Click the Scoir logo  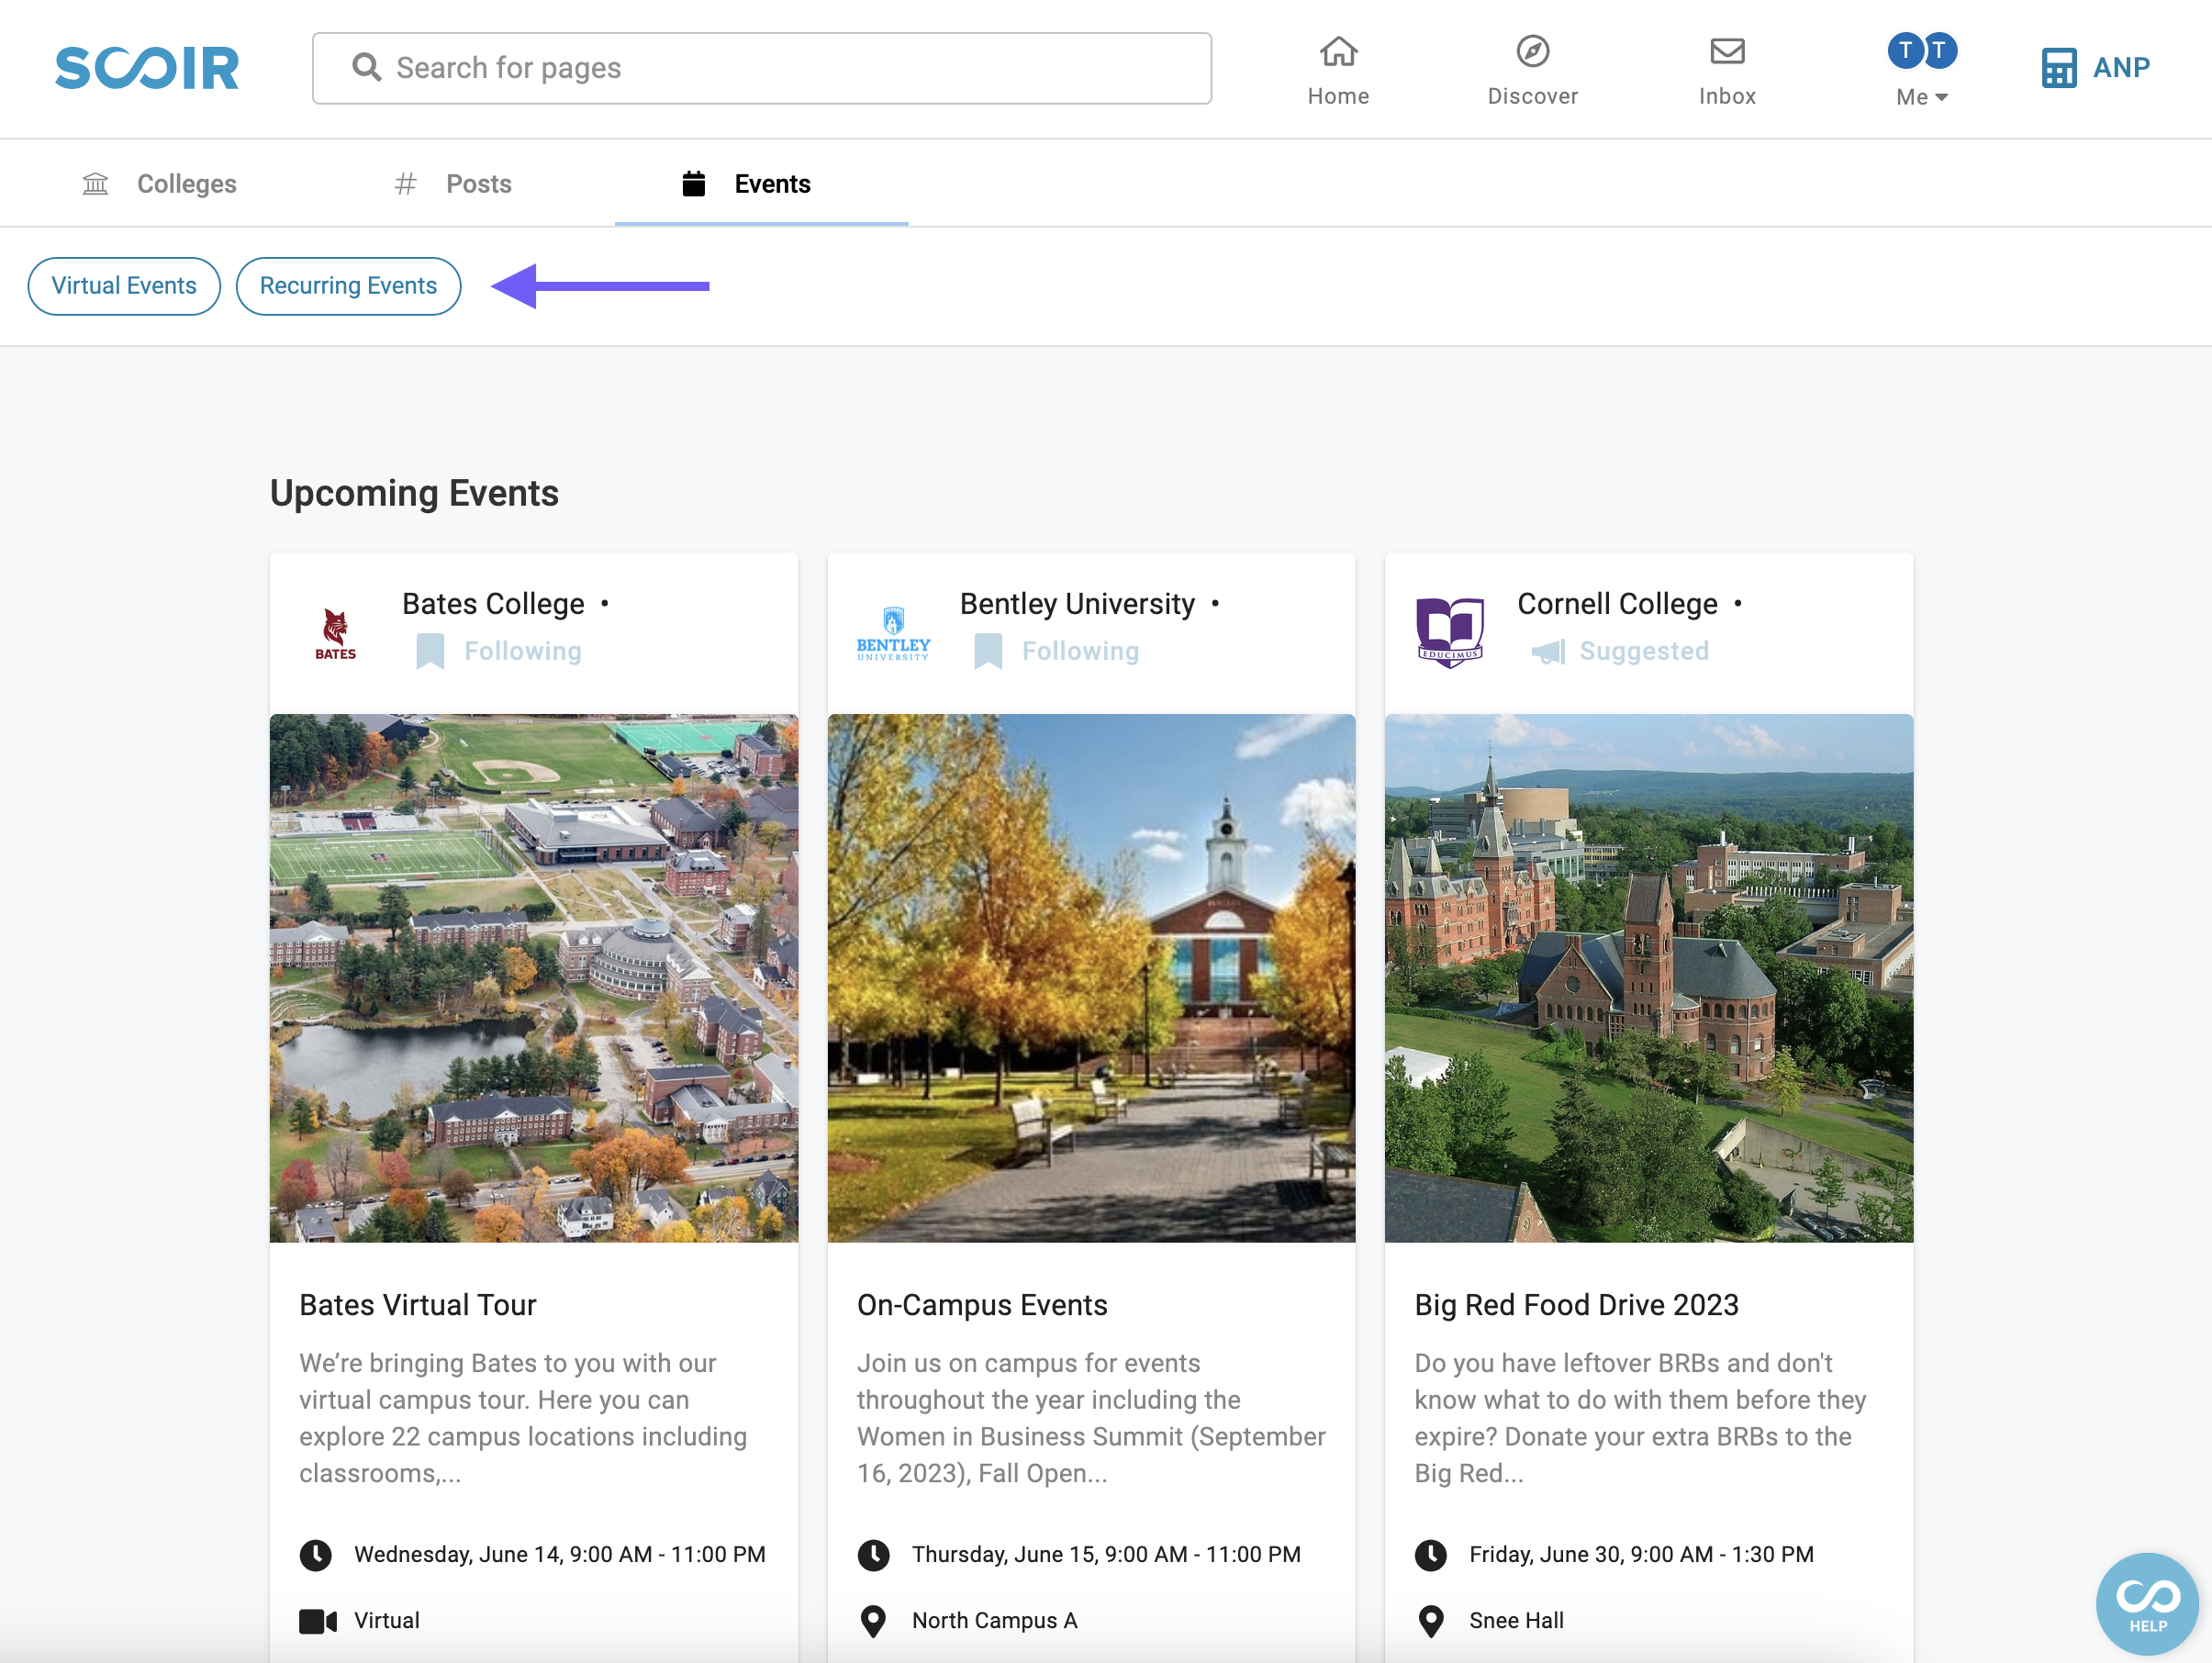point(147,67)
